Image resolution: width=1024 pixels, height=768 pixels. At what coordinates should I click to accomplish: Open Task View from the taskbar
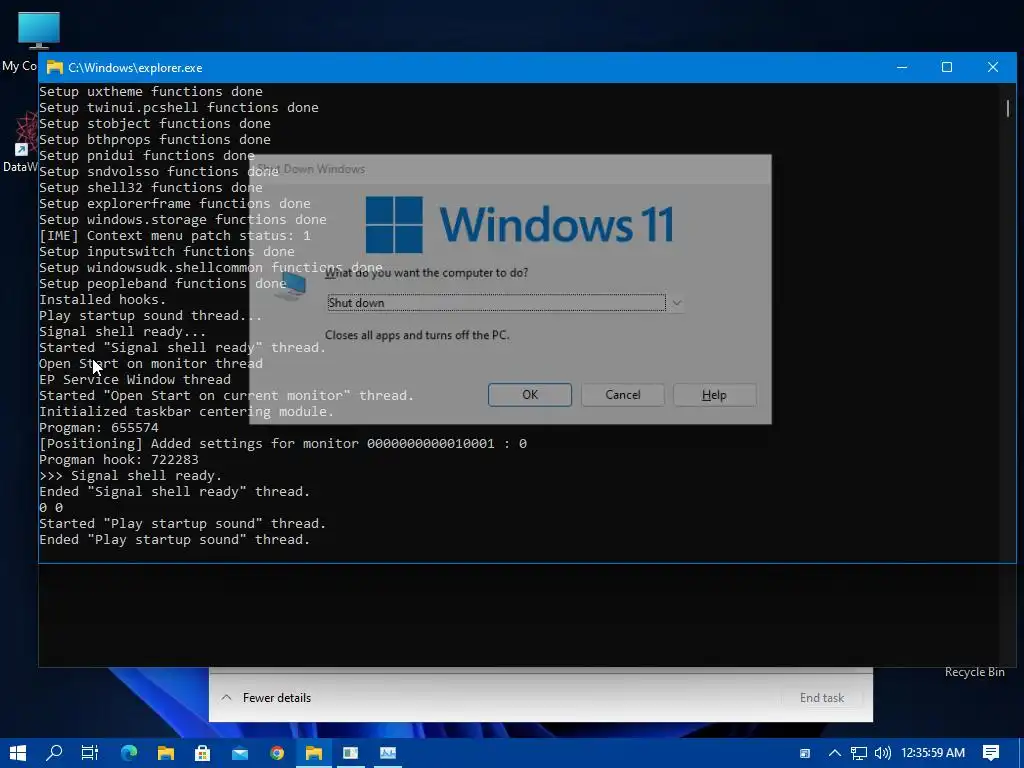pos(90,752)
